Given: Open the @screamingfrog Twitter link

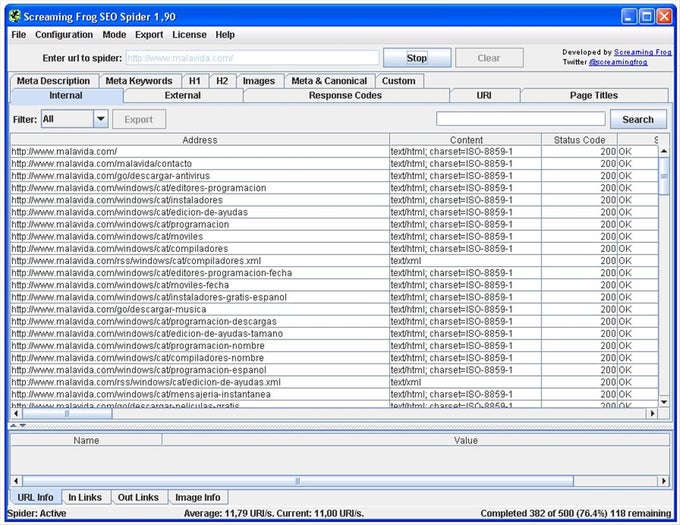Looking at the screenshot, I should (x=618, y=62).
